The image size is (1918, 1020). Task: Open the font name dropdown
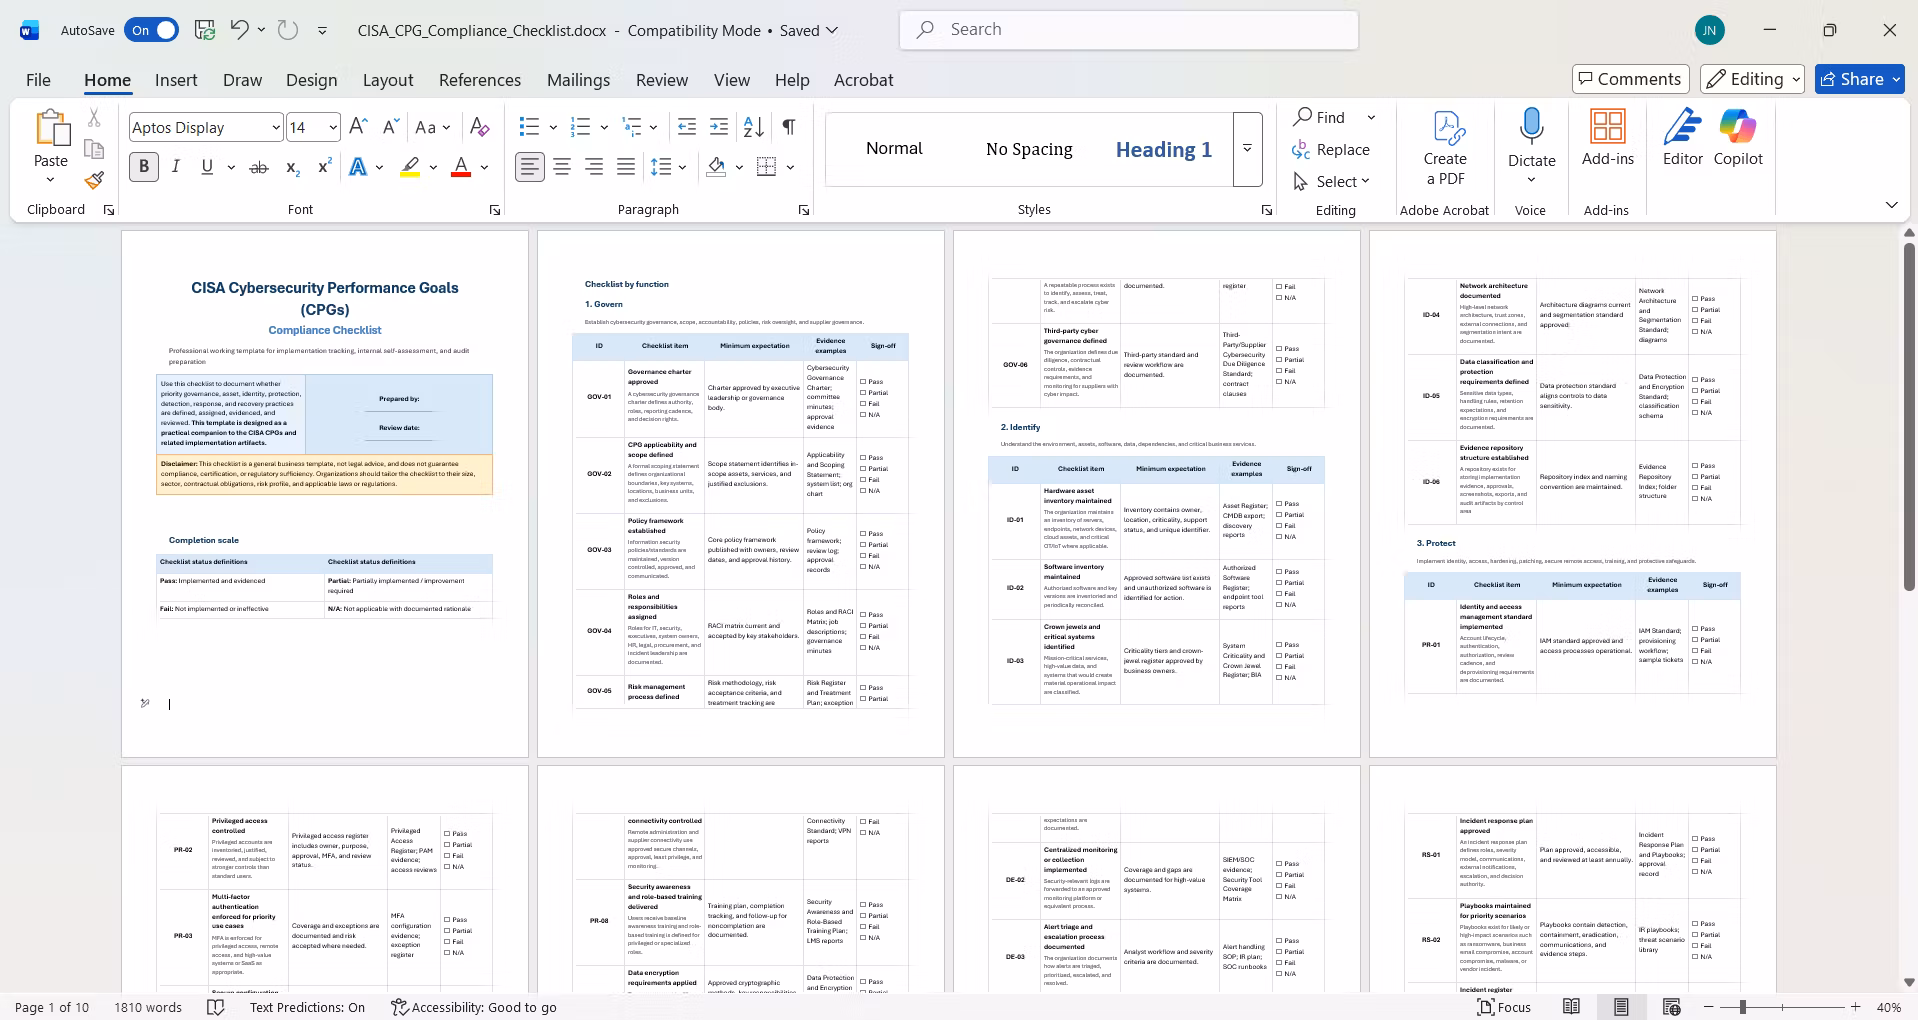tap(276, 127)
